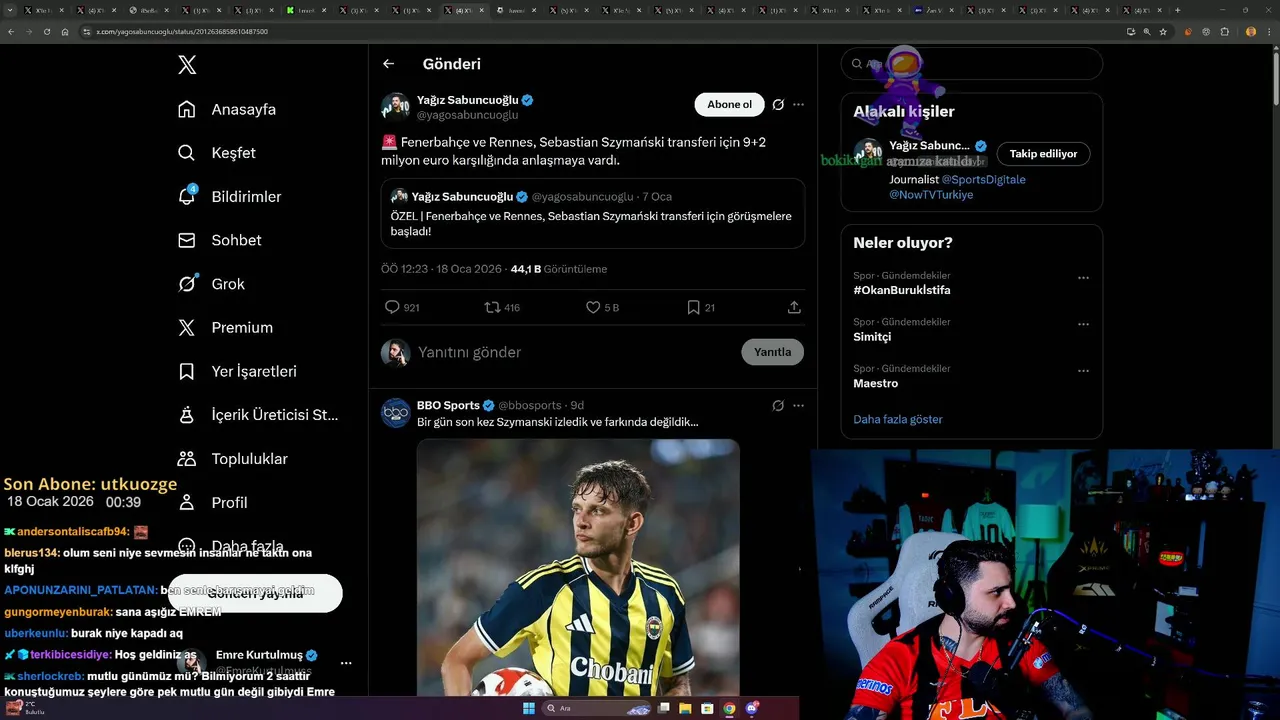
Task: Open more options on BBO Sports reply
Action: [x=798, y=405]
